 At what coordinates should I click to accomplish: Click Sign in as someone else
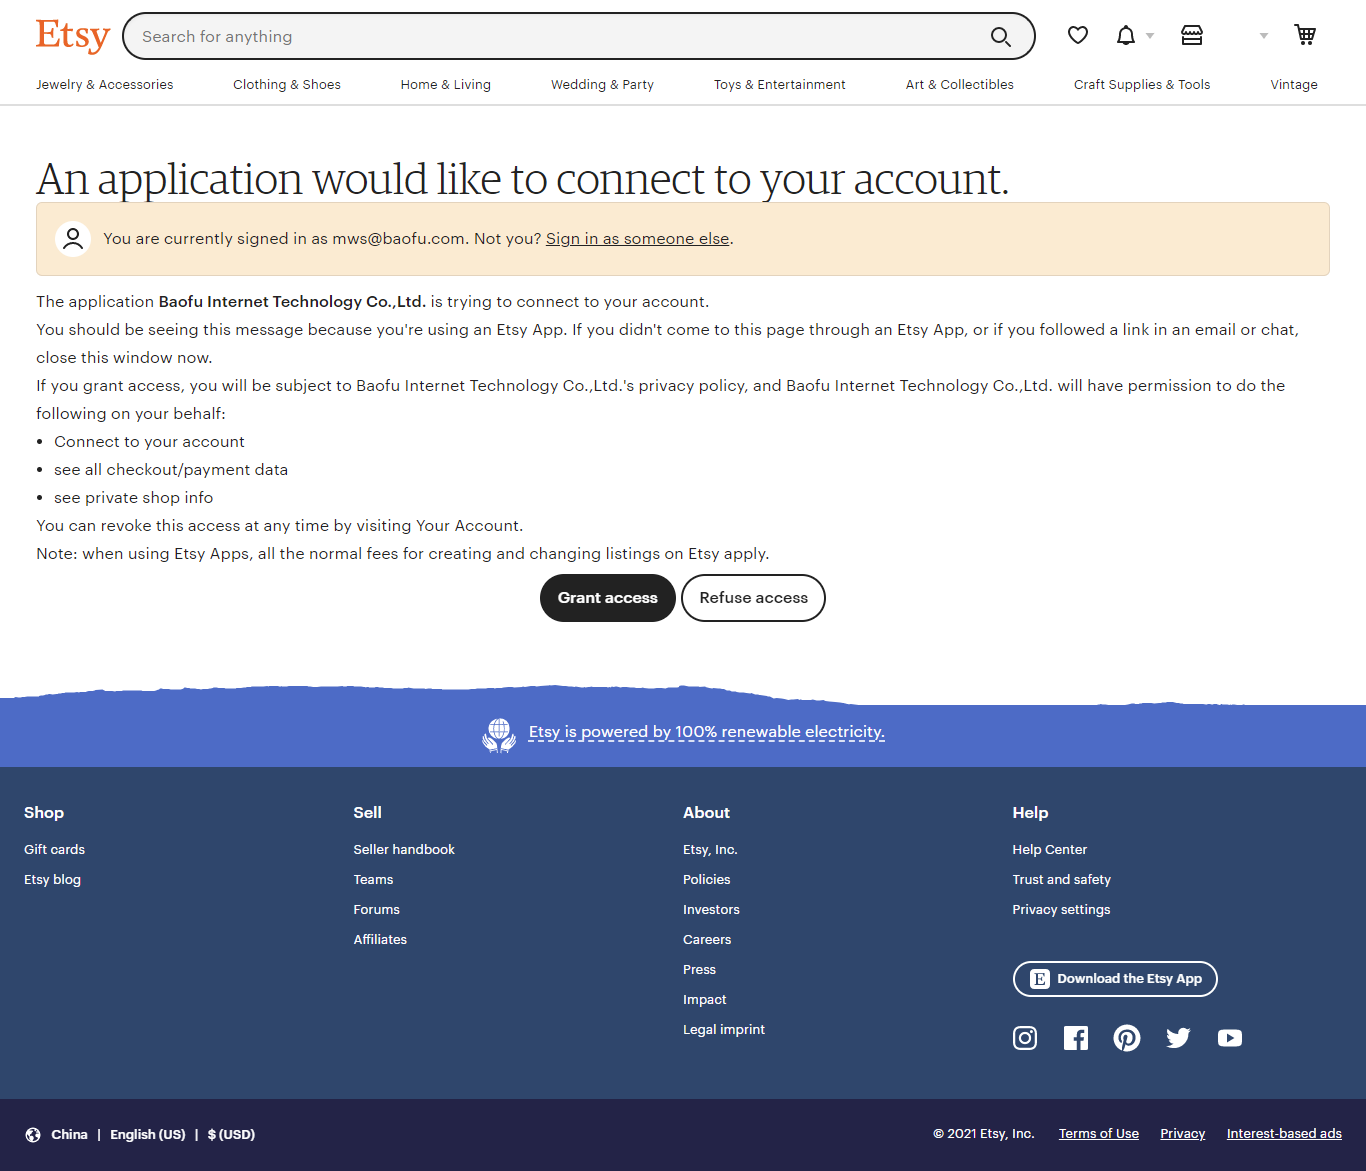pos(637,239)
